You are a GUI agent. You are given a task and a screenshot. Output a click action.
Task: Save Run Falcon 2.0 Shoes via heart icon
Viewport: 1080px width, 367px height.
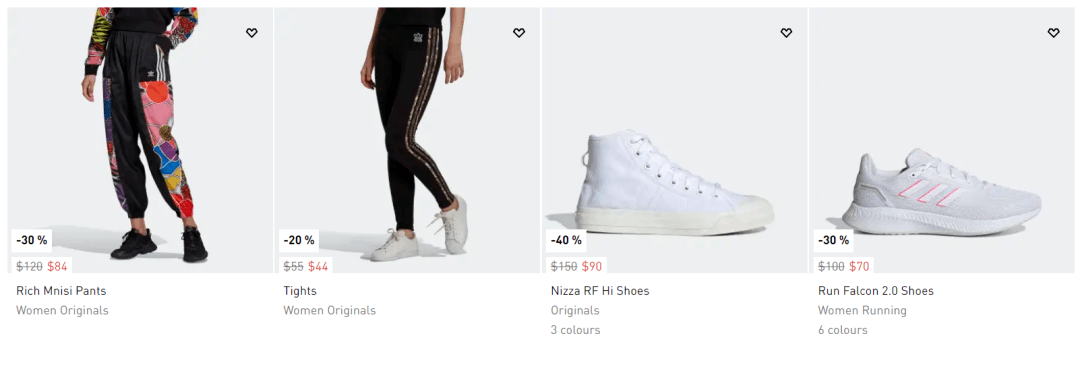[1053, 32]
